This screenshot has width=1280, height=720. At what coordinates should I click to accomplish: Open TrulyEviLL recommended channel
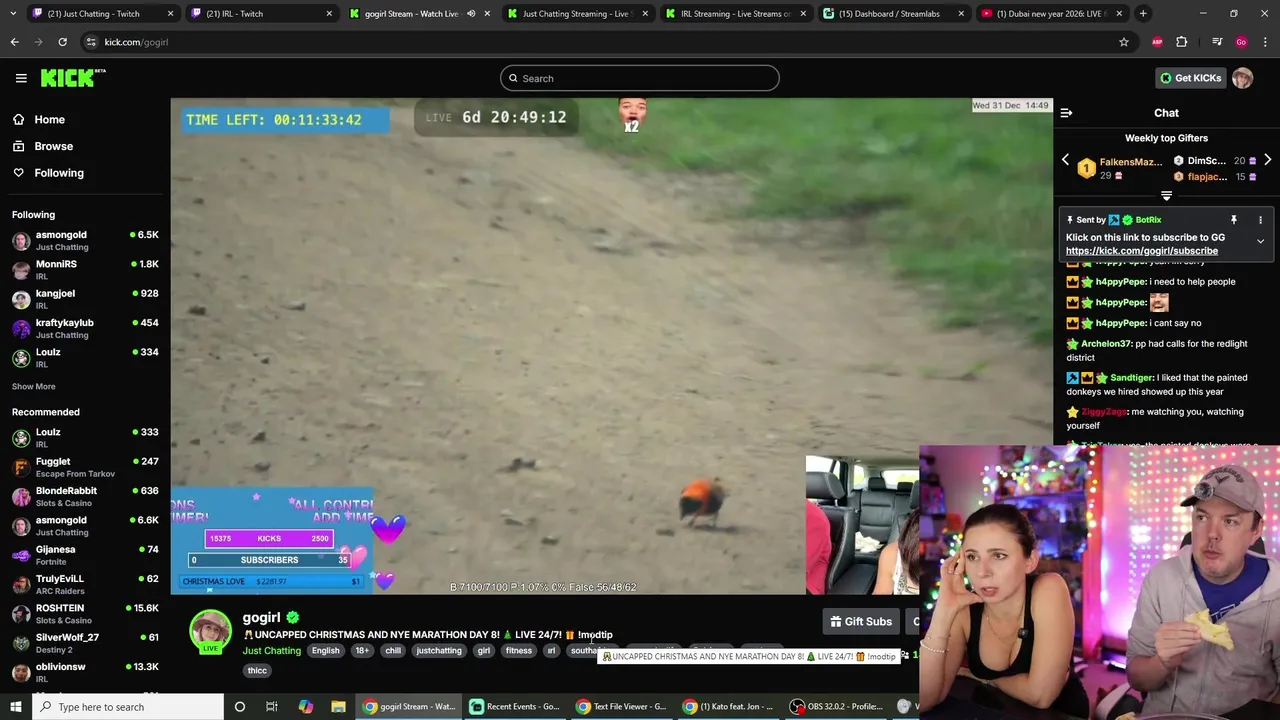click(85, 584)
